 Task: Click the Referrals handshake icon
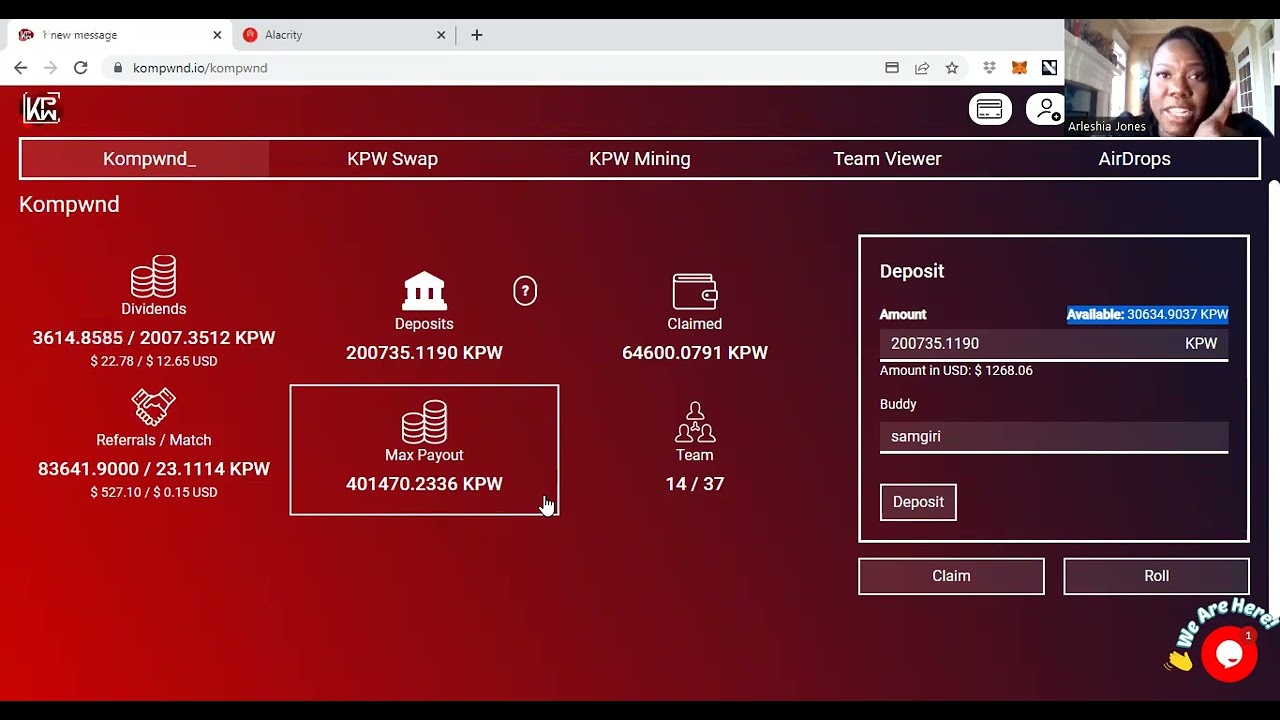(154, 407)
